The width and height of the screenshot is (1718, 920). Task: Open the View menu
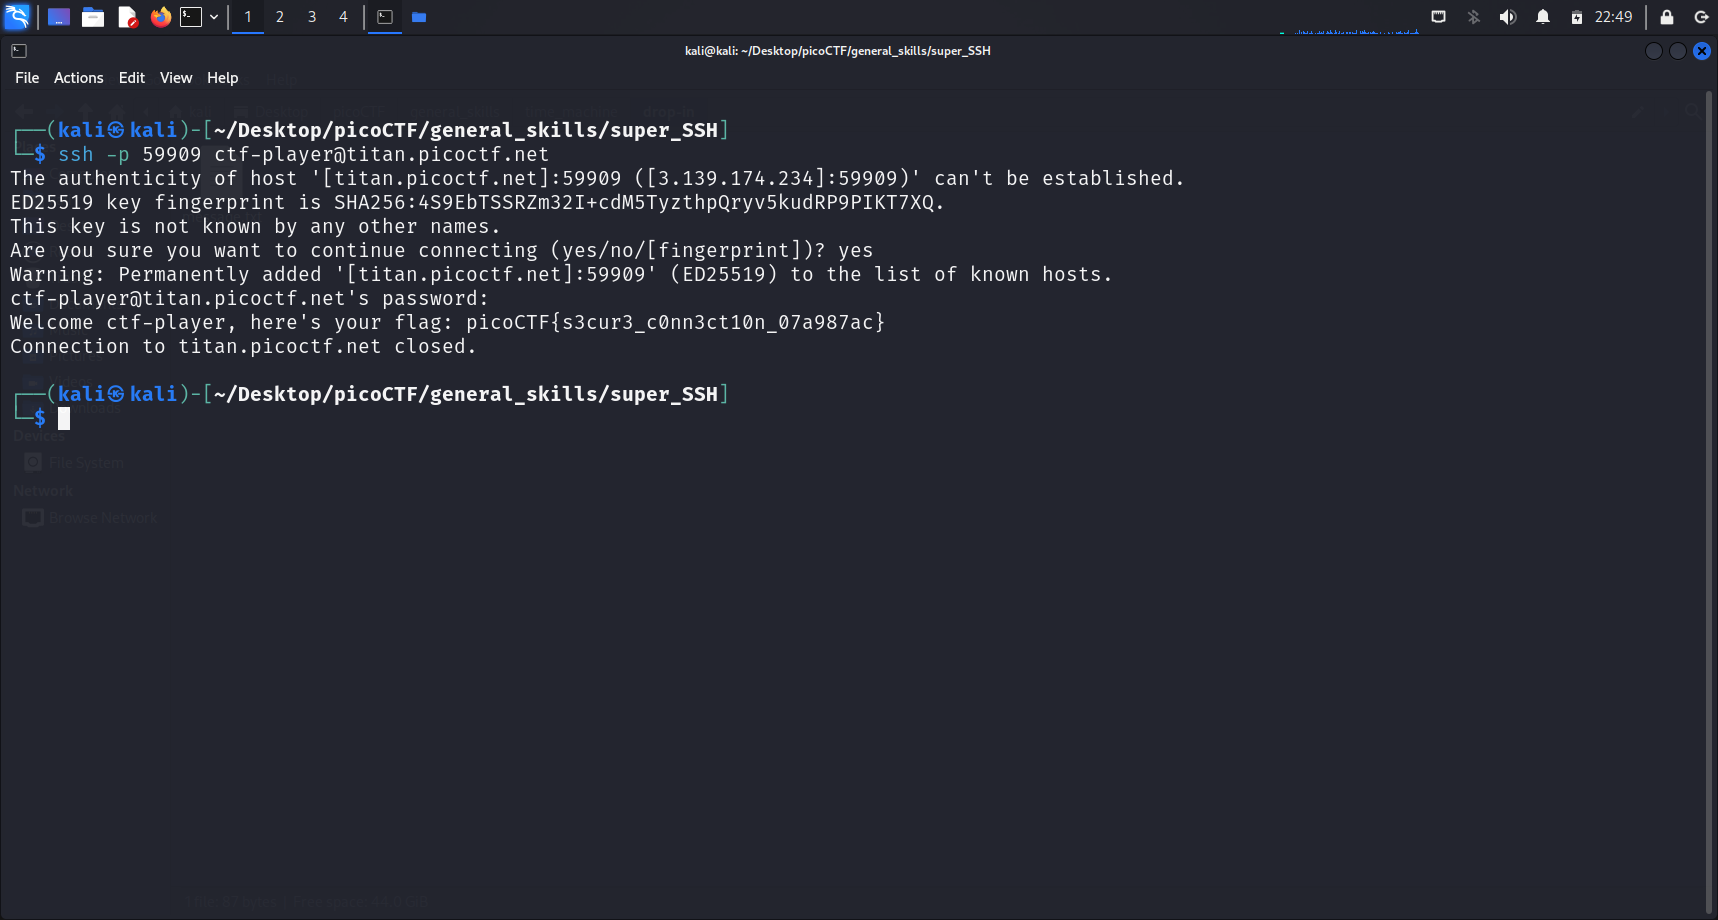pyautogui.click(x=176, y=78)
